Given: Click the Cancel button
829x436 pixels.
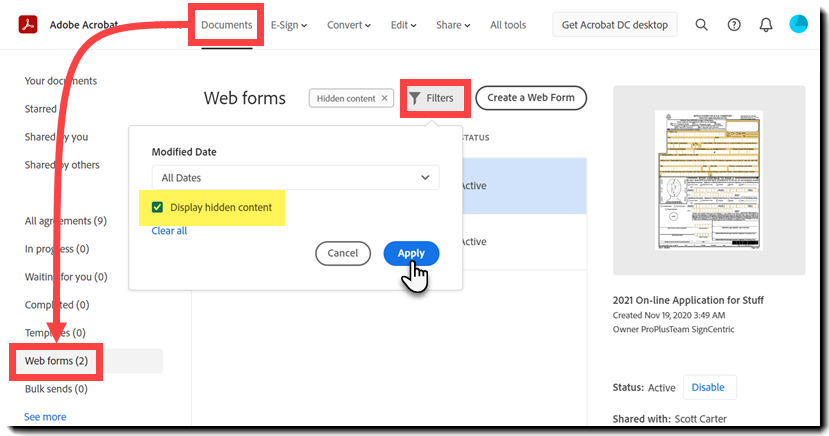Looking at the screenshot, I should [x=343, y=253].
